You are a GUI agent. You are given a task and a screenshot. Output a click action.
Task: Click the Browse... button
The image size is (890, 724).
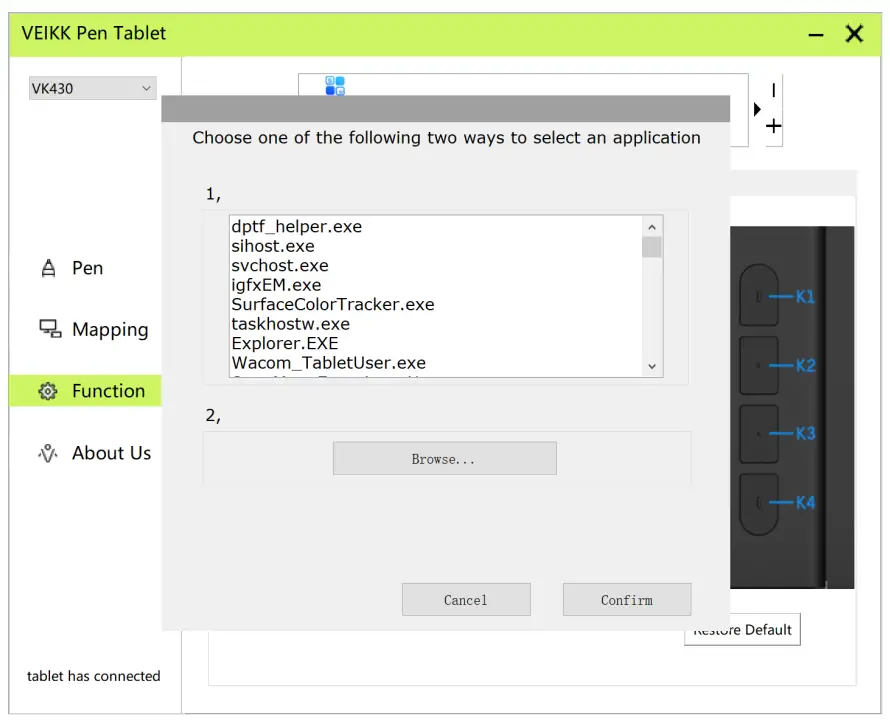pos(444,458)
